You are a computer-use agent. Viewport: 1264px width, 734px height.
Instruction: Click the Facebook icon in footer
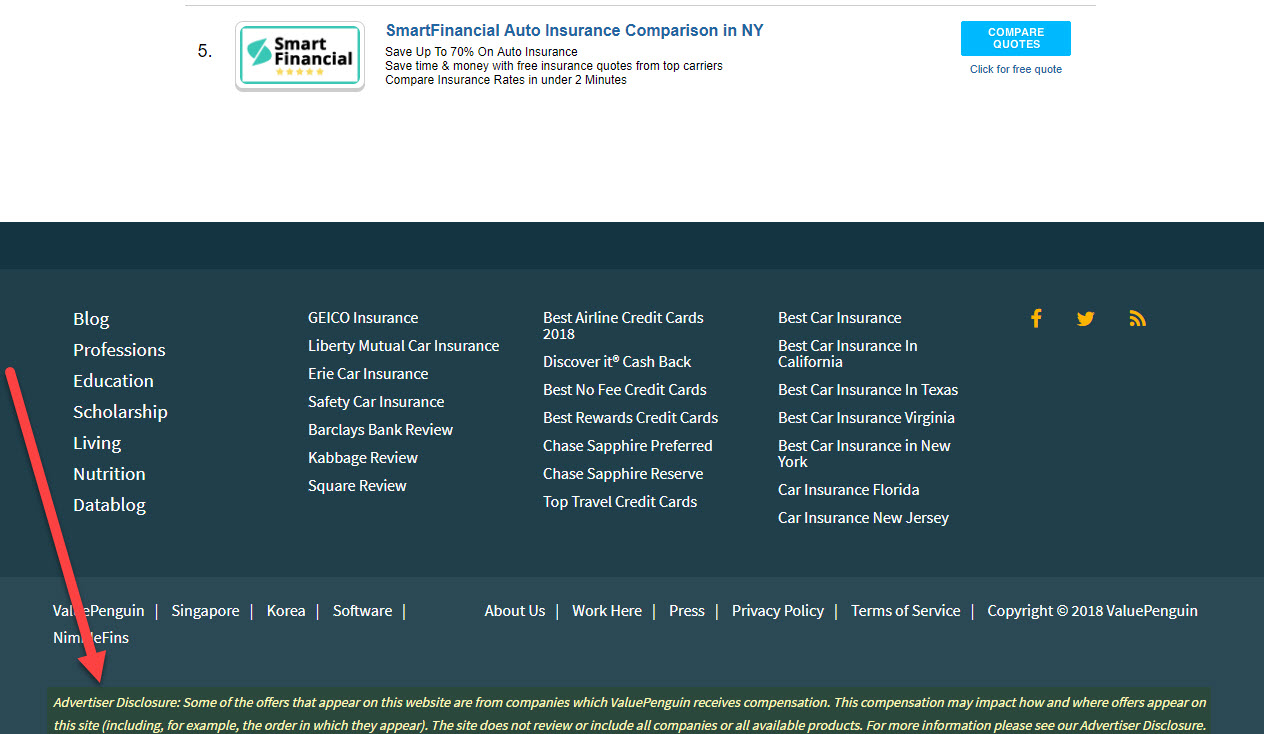[x=1036, y=318]
